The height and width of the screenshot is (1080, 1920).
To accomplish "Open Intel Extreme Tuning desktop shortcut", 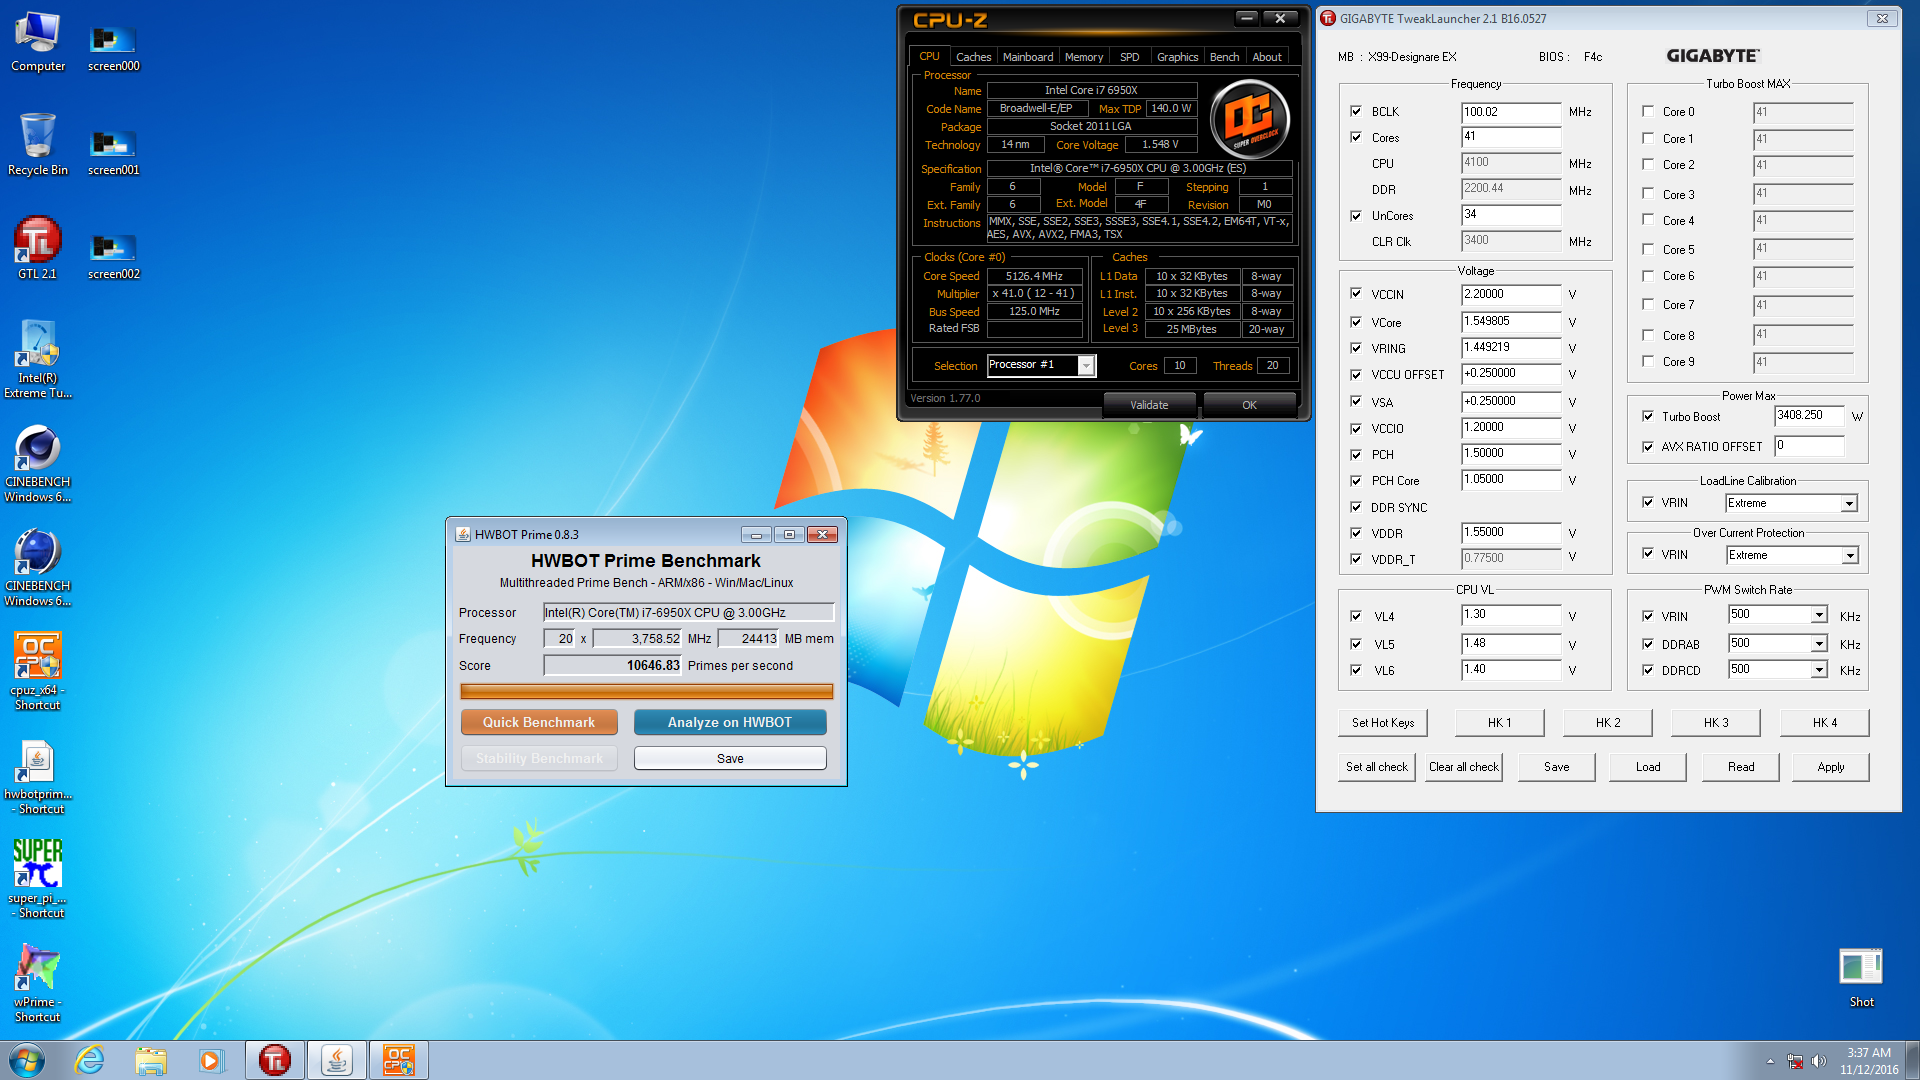I will [38, 360].
